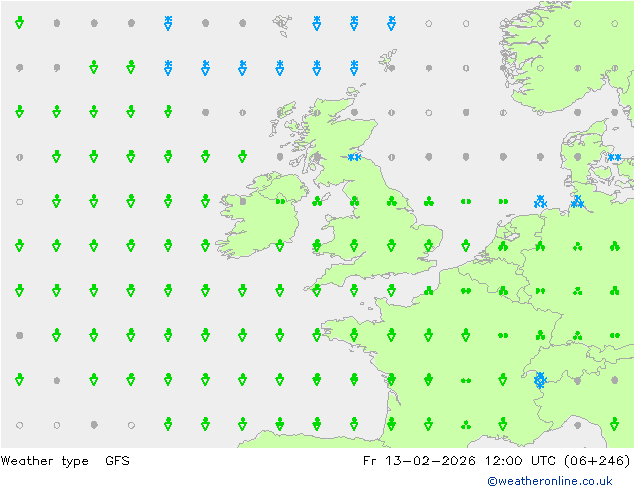
Task: Click the grey dot over the Shetland Islands
Action: pyautogui.click(x=391, y=68)
